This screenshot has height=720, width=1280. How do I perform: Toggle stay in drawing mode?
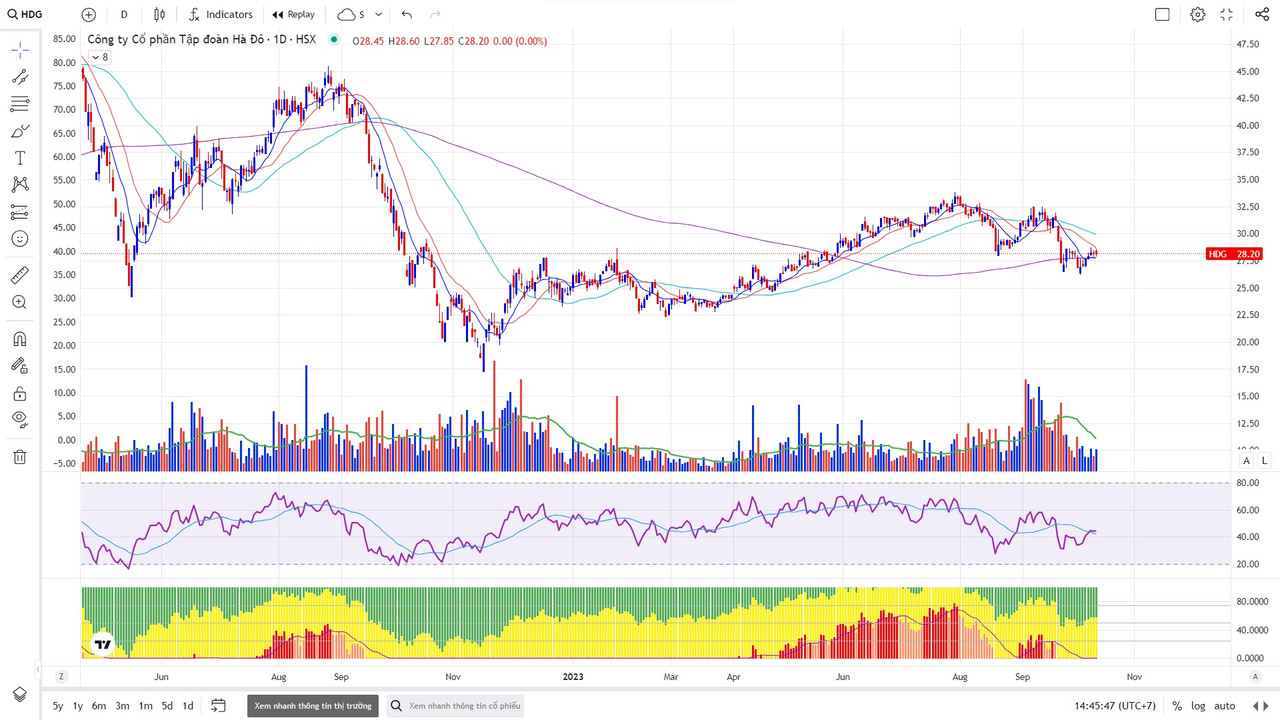pos(20,366)
